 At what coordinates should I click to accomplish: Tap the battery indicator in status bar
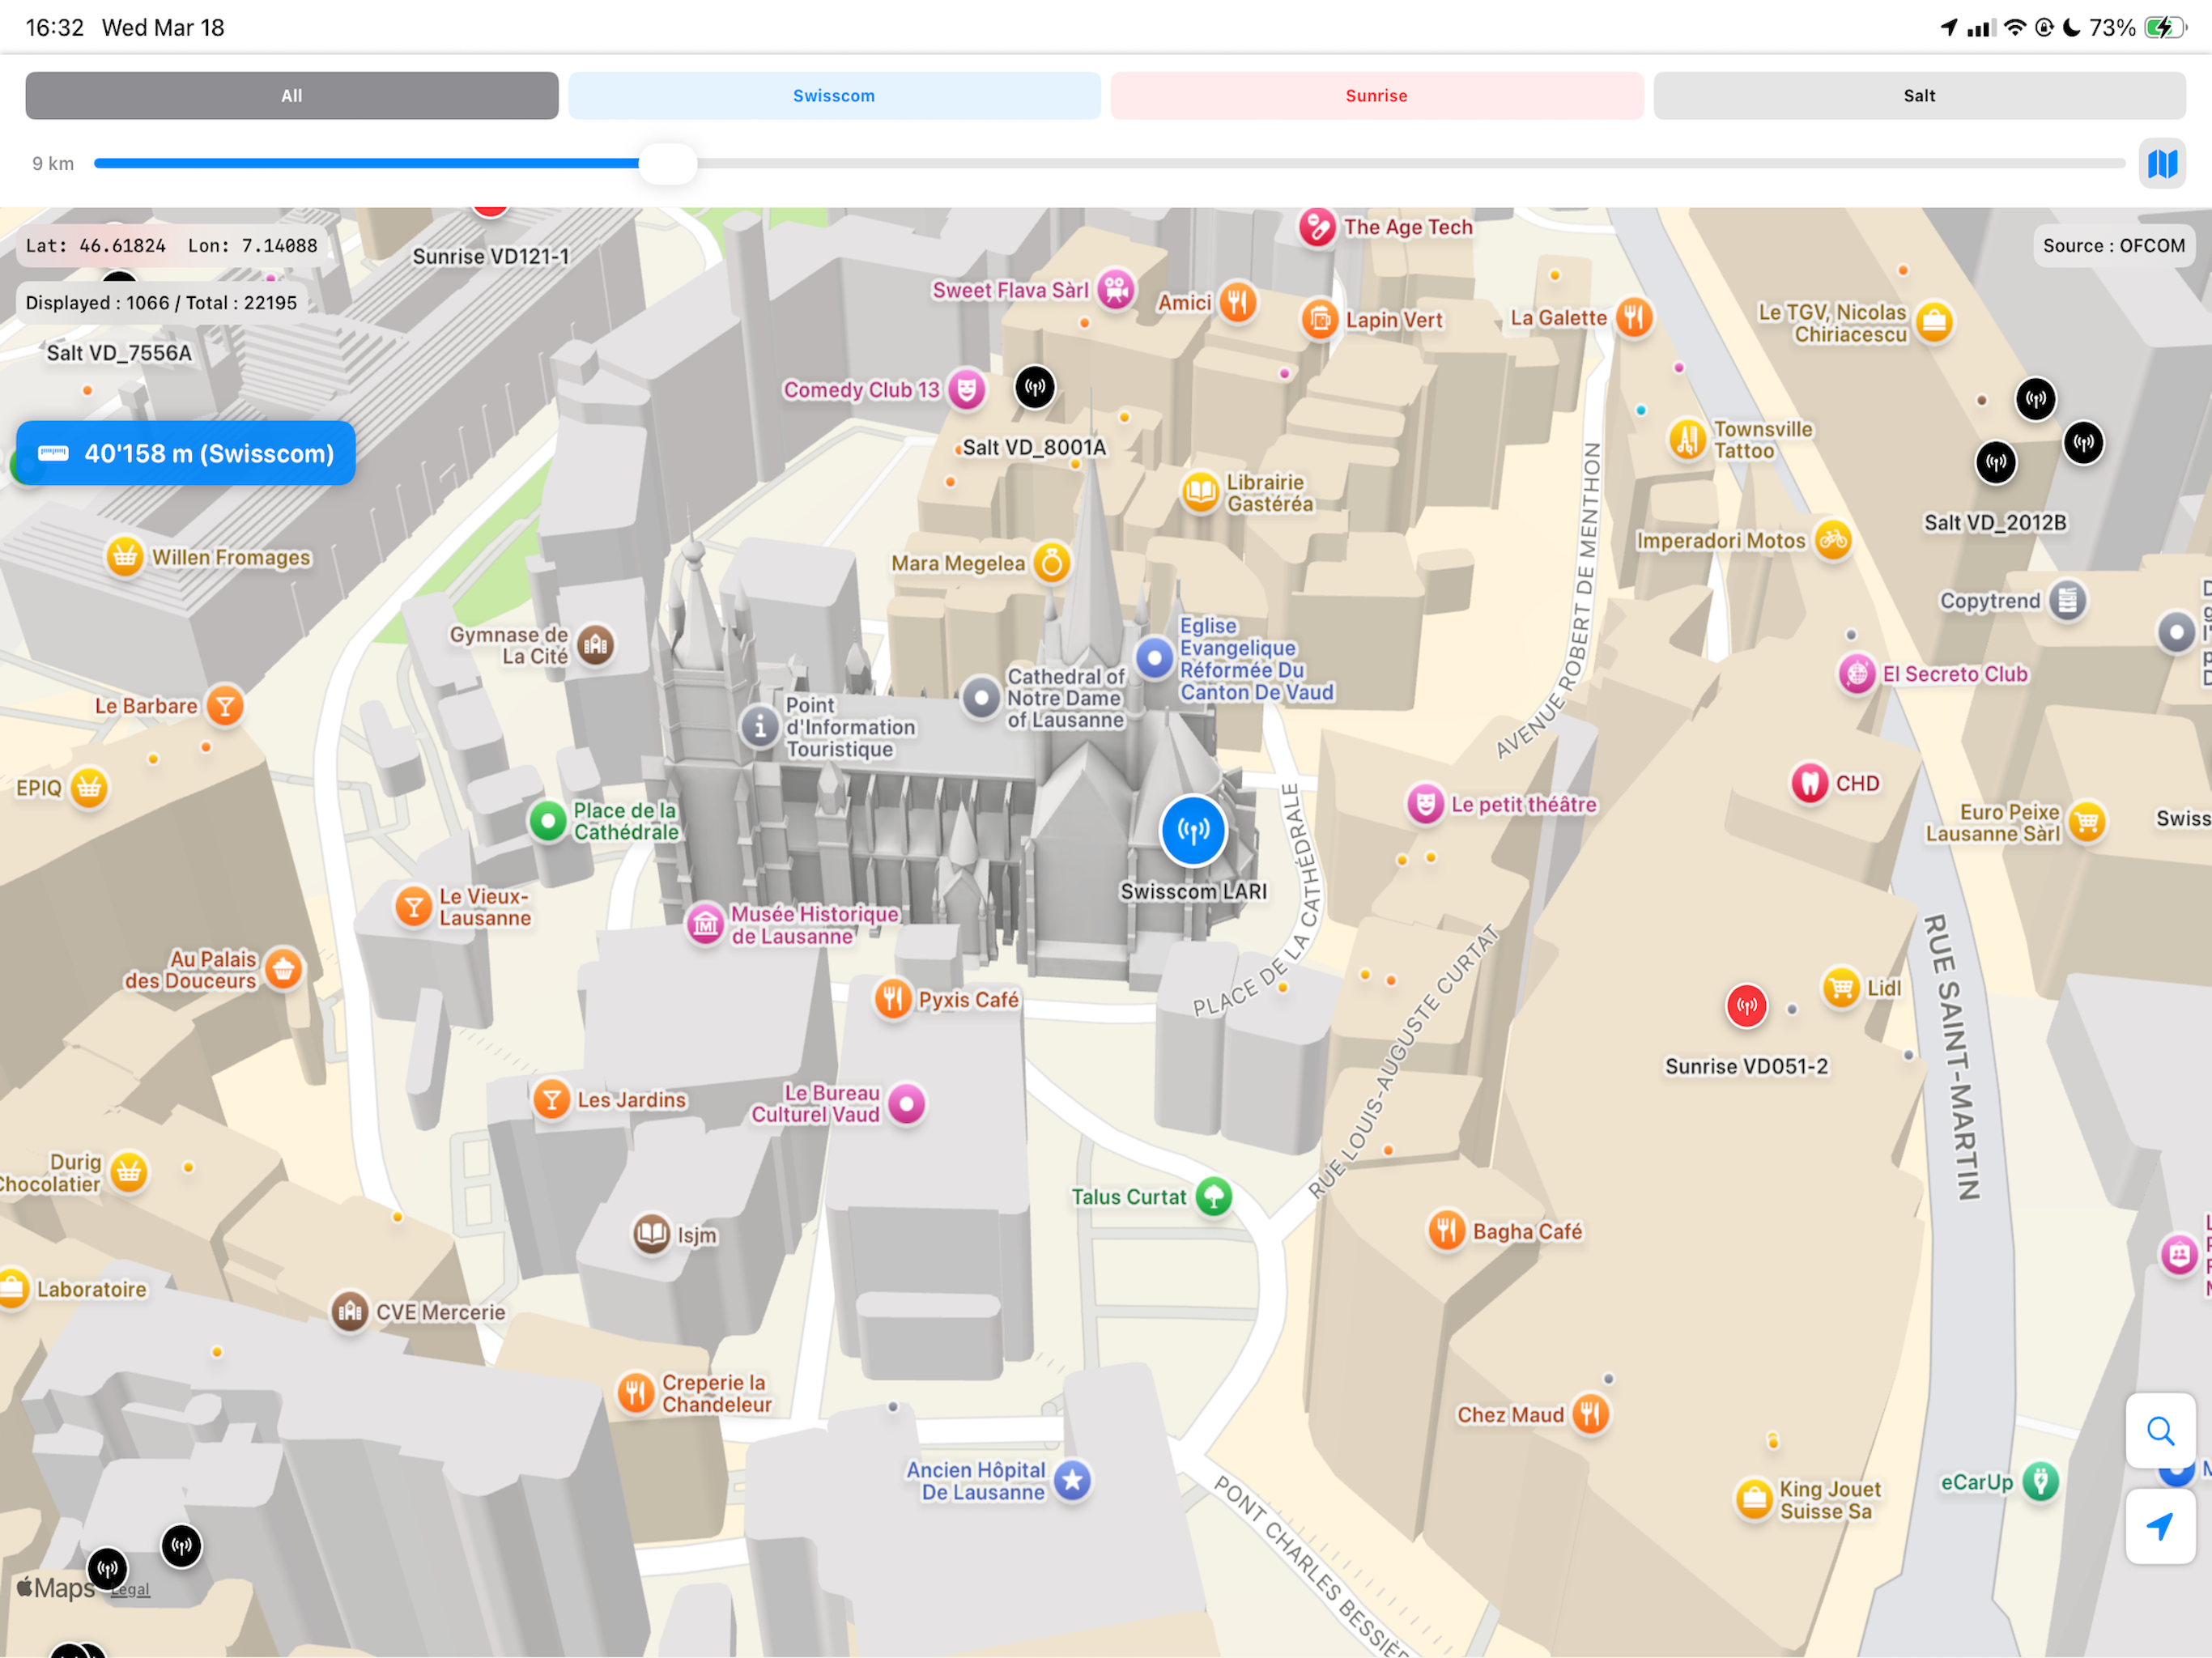coord(2165,27)
